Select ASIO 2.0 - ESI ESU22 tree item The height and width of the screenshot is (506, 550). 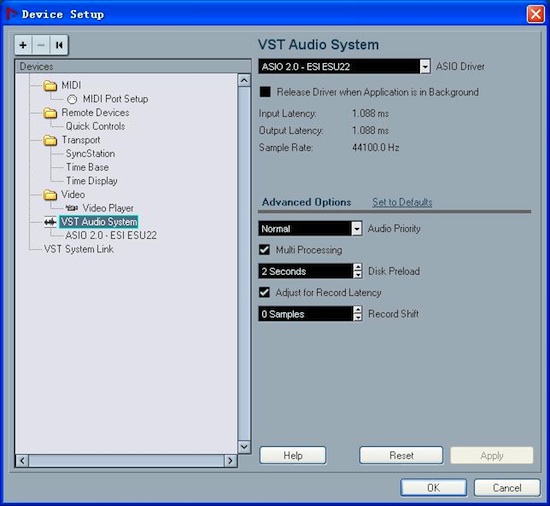pos(111,235)
